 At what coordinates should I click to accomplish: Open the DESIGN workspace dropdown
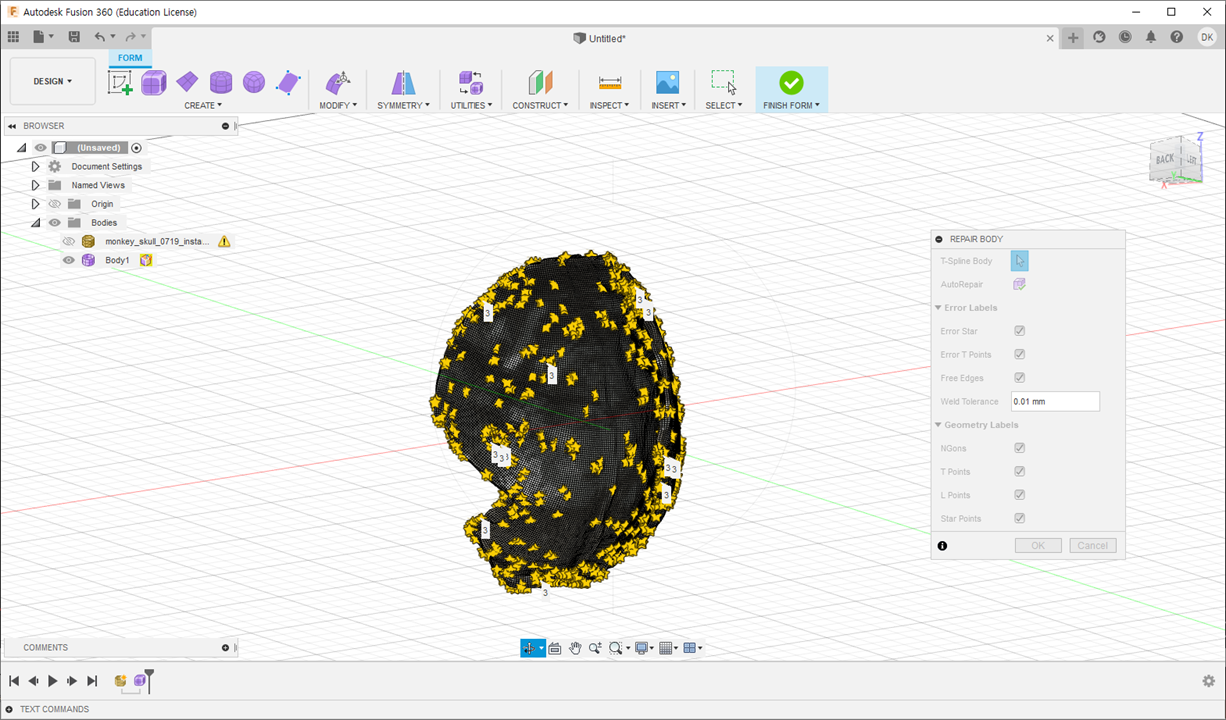pos(53,81)
